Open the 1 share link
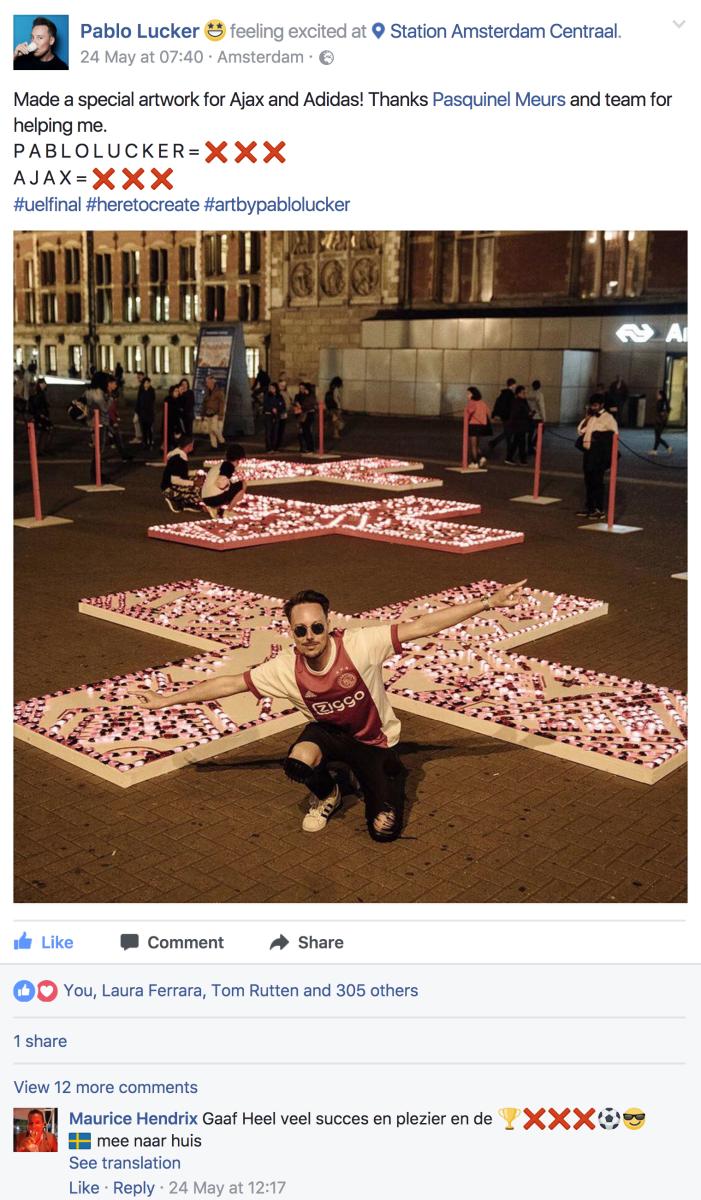The height and width of the screenshot is (1200, 701). pos(40,1041)
